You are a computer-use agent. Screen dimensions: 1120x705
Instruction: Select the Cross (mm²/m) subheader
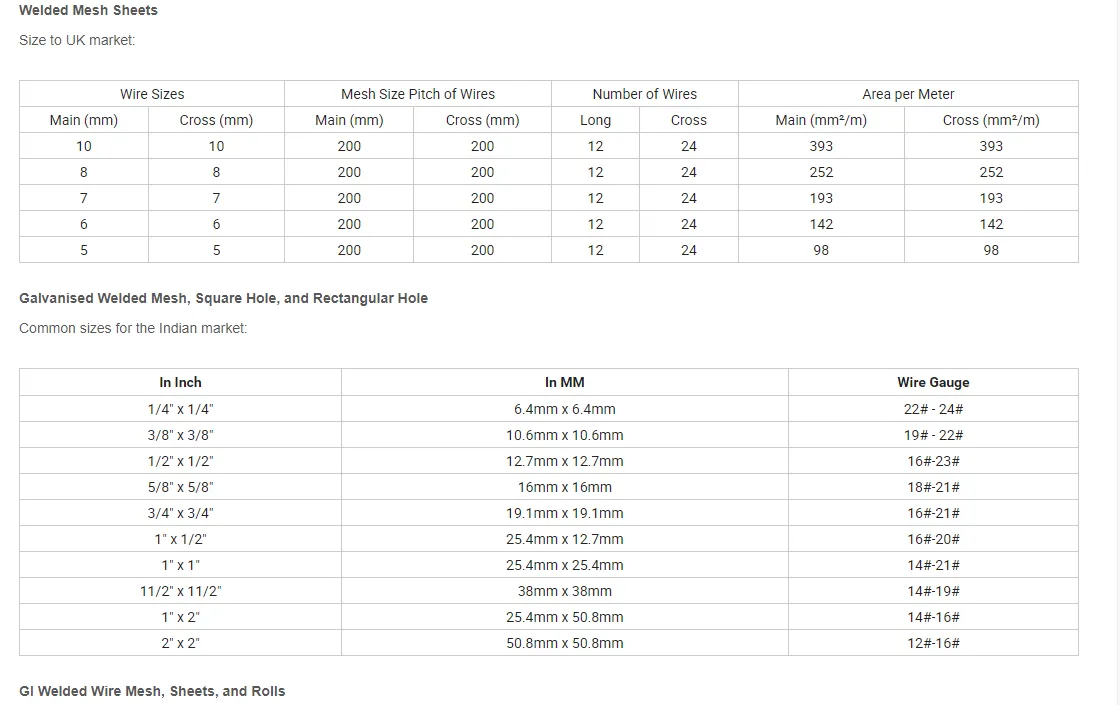tap(991, 120)
